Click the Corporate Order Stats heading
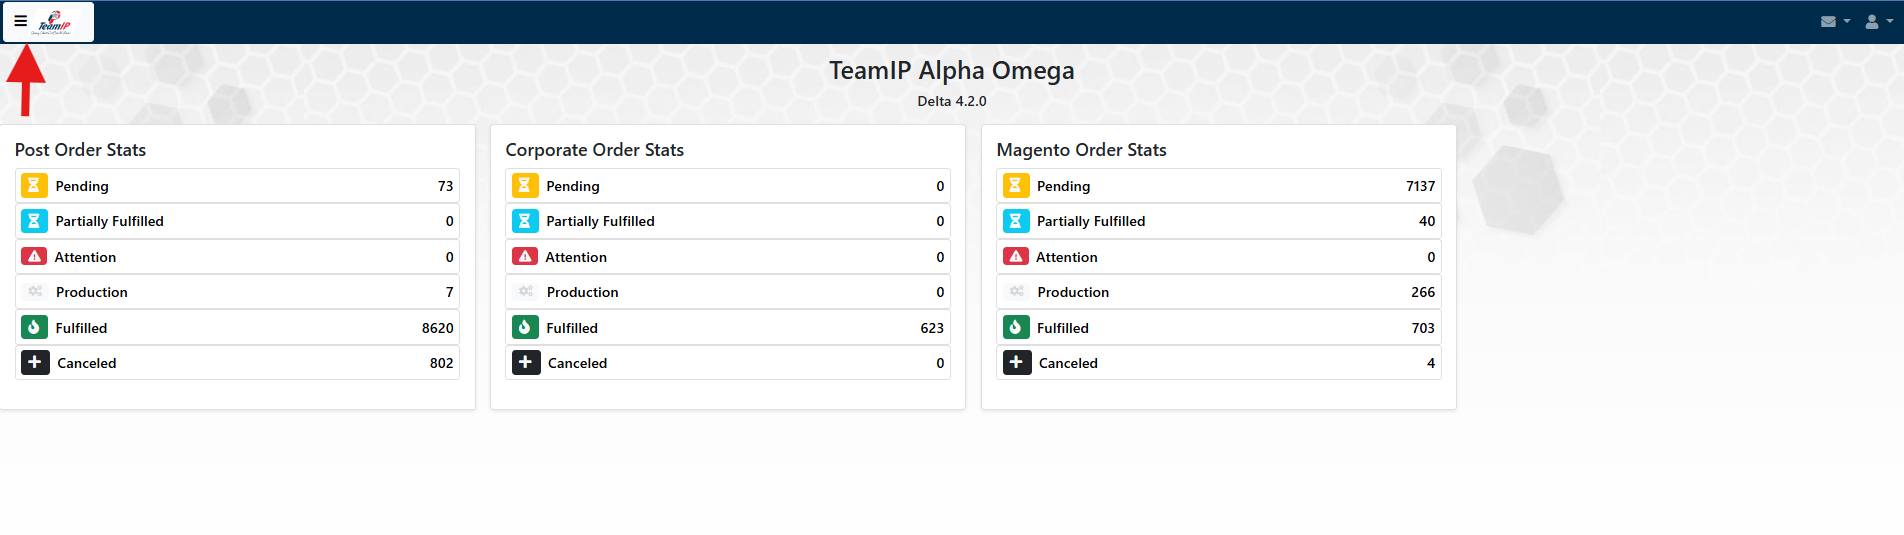This screenshot has width=1904, height=535. (x=594, y=150)
